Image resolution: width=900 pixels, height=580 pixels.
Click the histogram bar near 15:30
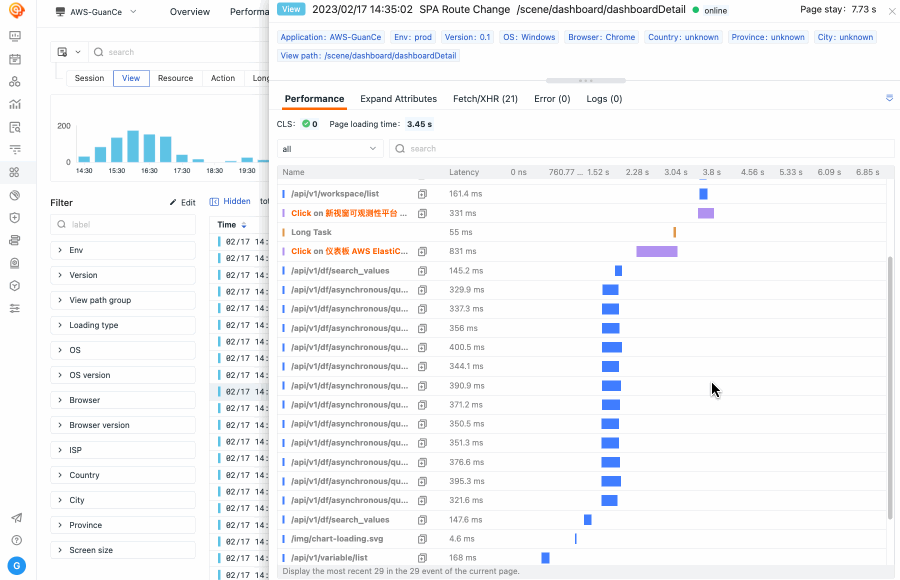point(117,149)
